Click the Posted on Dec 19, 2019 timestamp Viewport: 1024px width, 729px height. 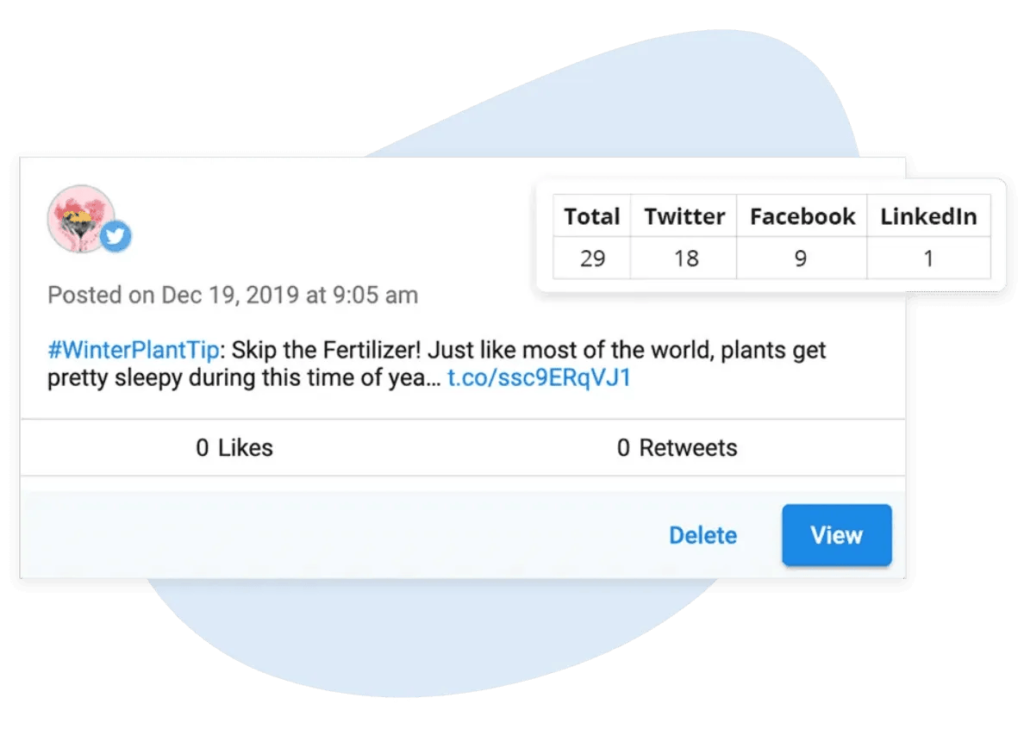point(233,296)
